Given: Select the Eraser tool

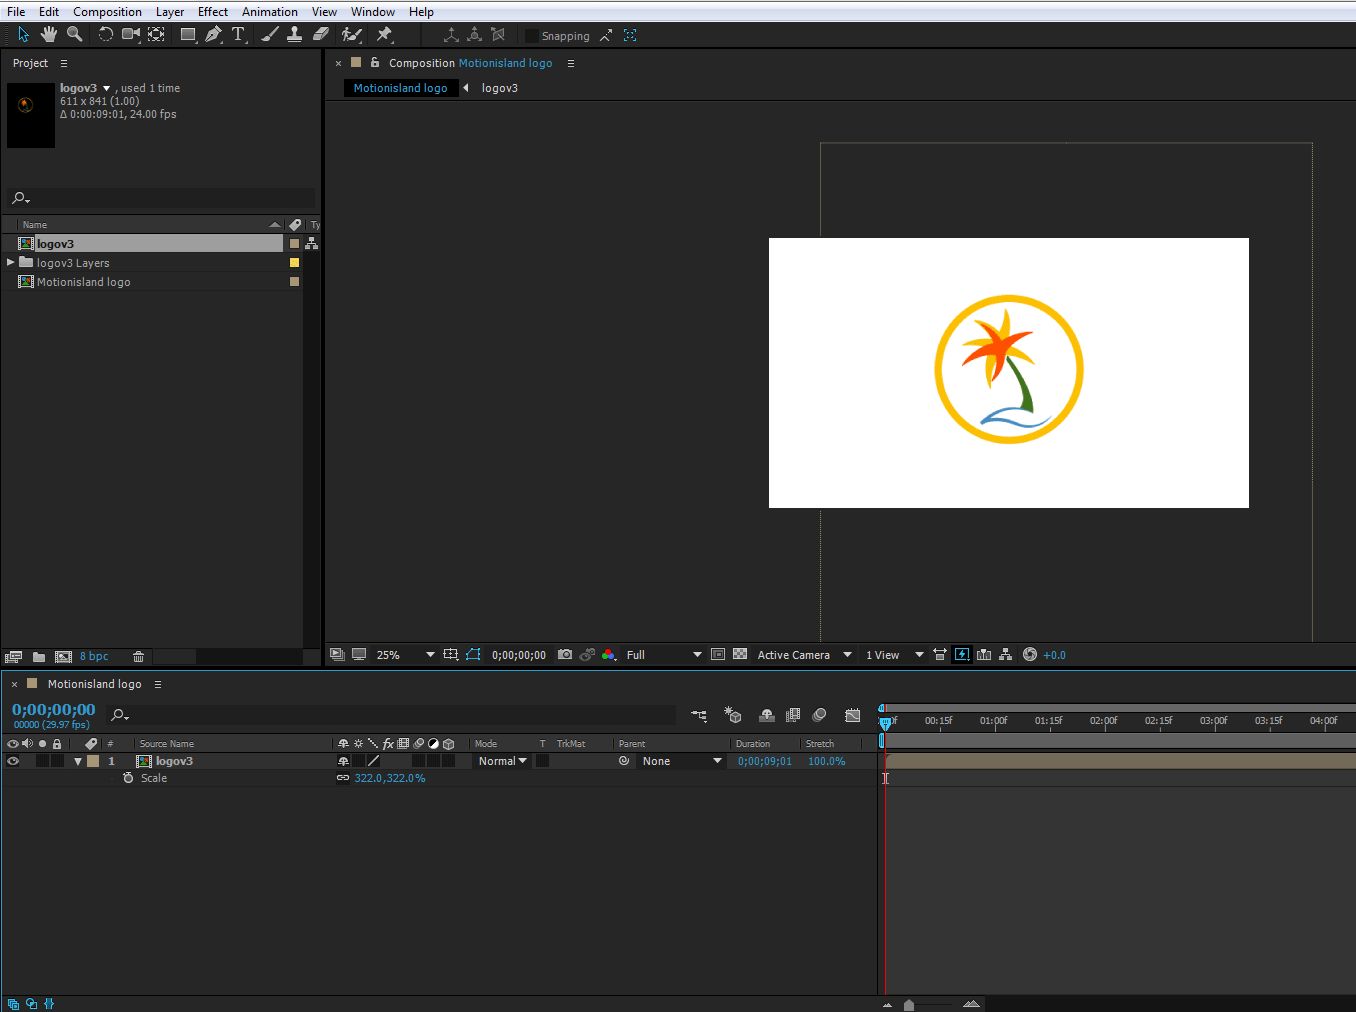Looking at the screenshot, I should (321, 35).
